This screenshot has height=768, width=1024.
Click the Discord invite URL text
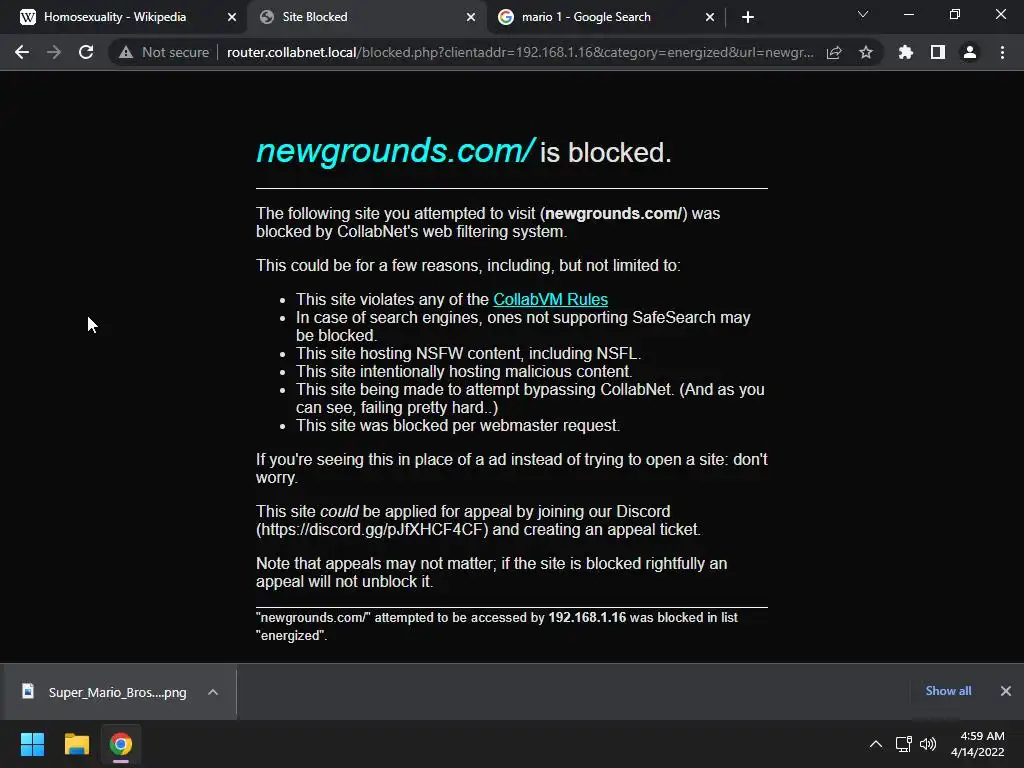pos(372,529)
